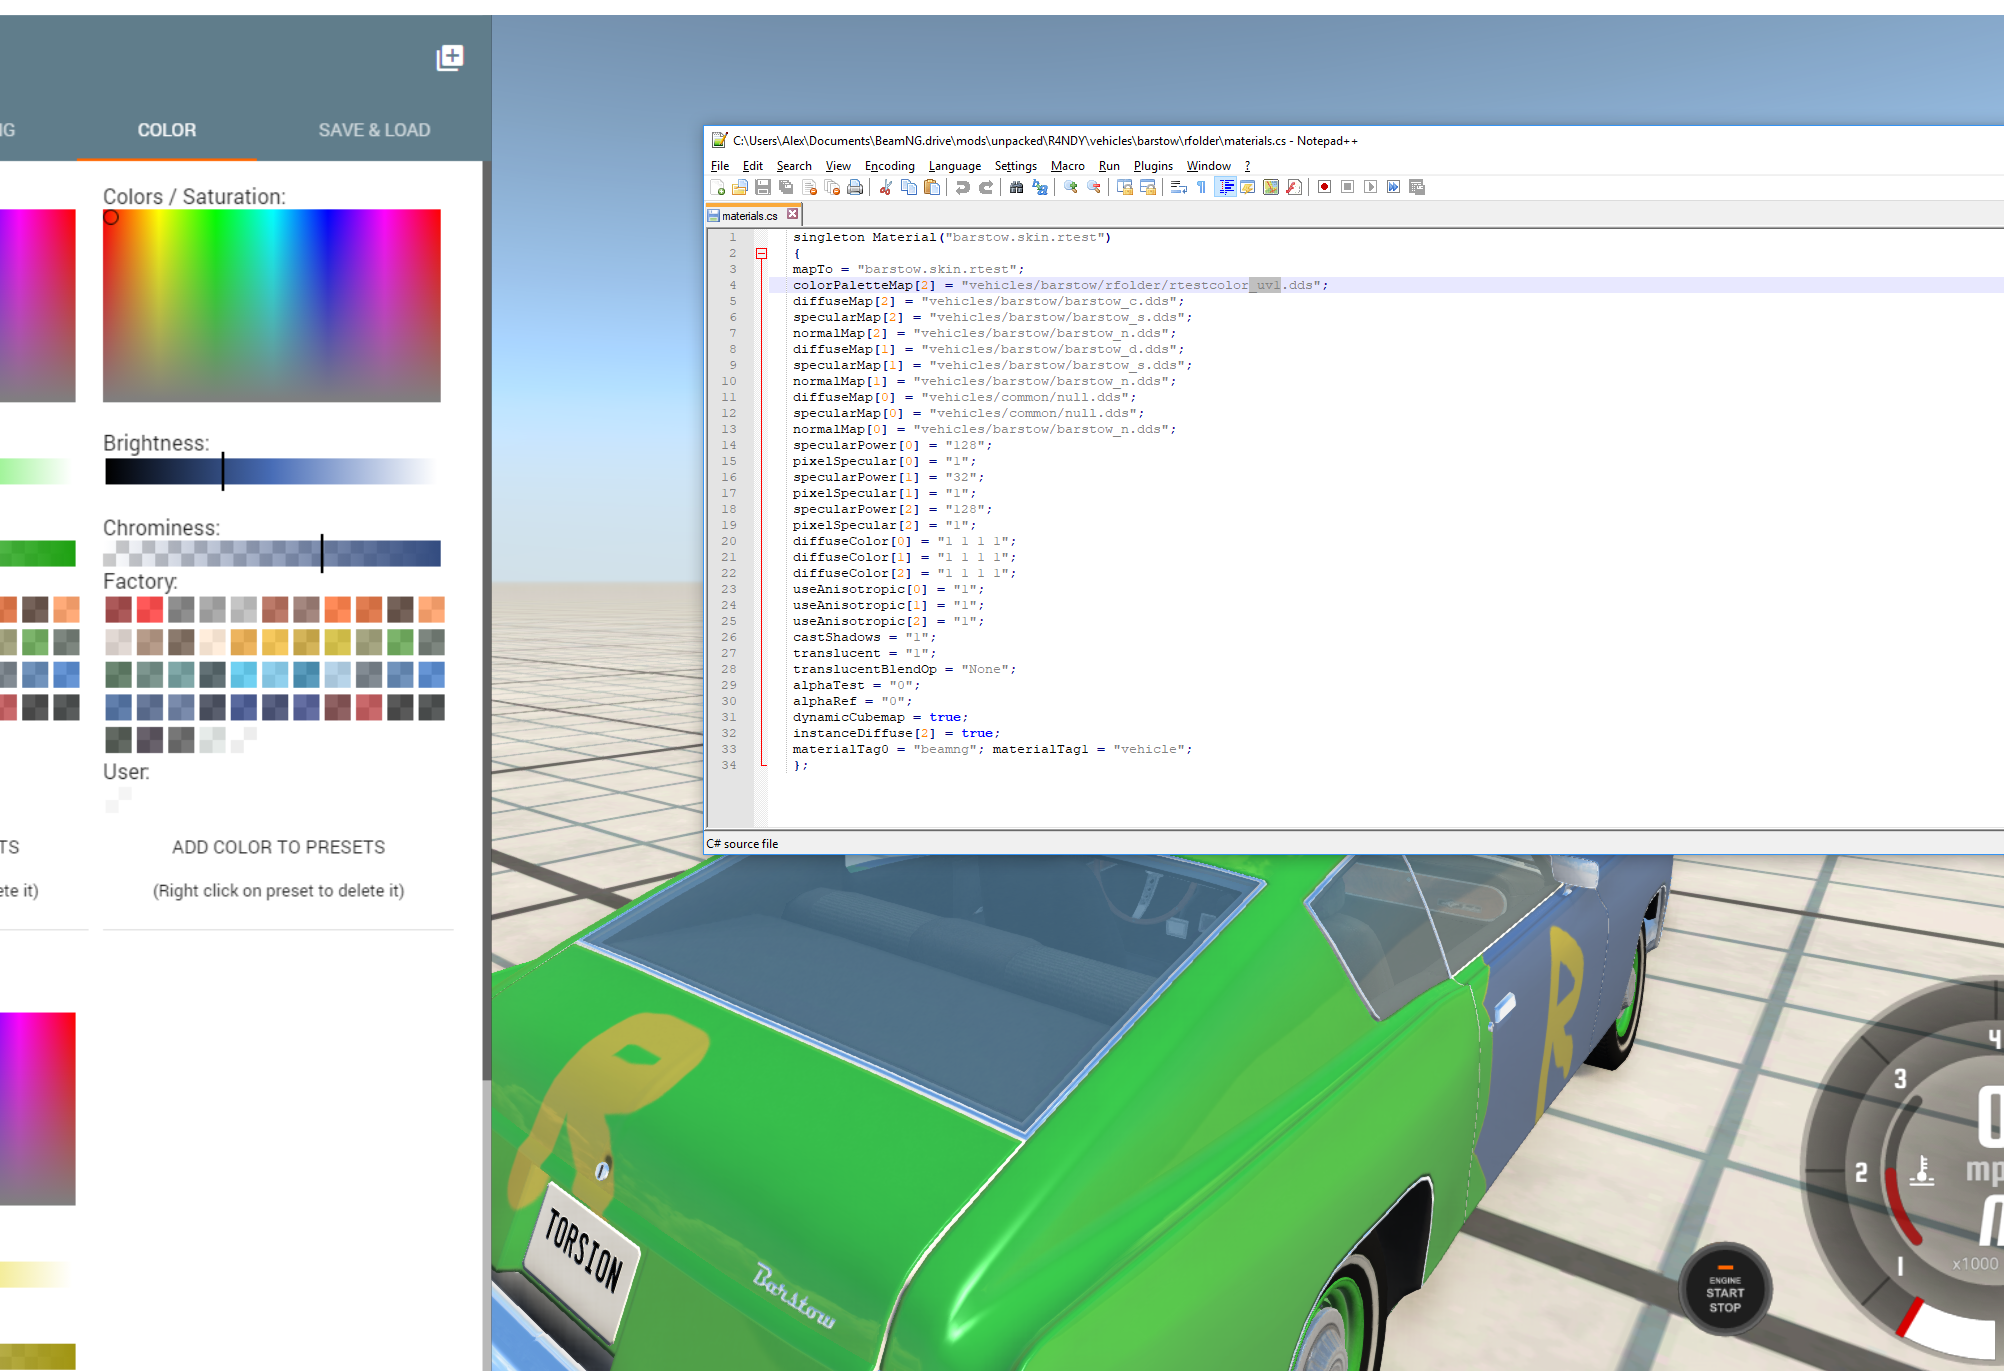Open the Plugins menu
Screen dimensions: 2004x1371
[1153, 166]
